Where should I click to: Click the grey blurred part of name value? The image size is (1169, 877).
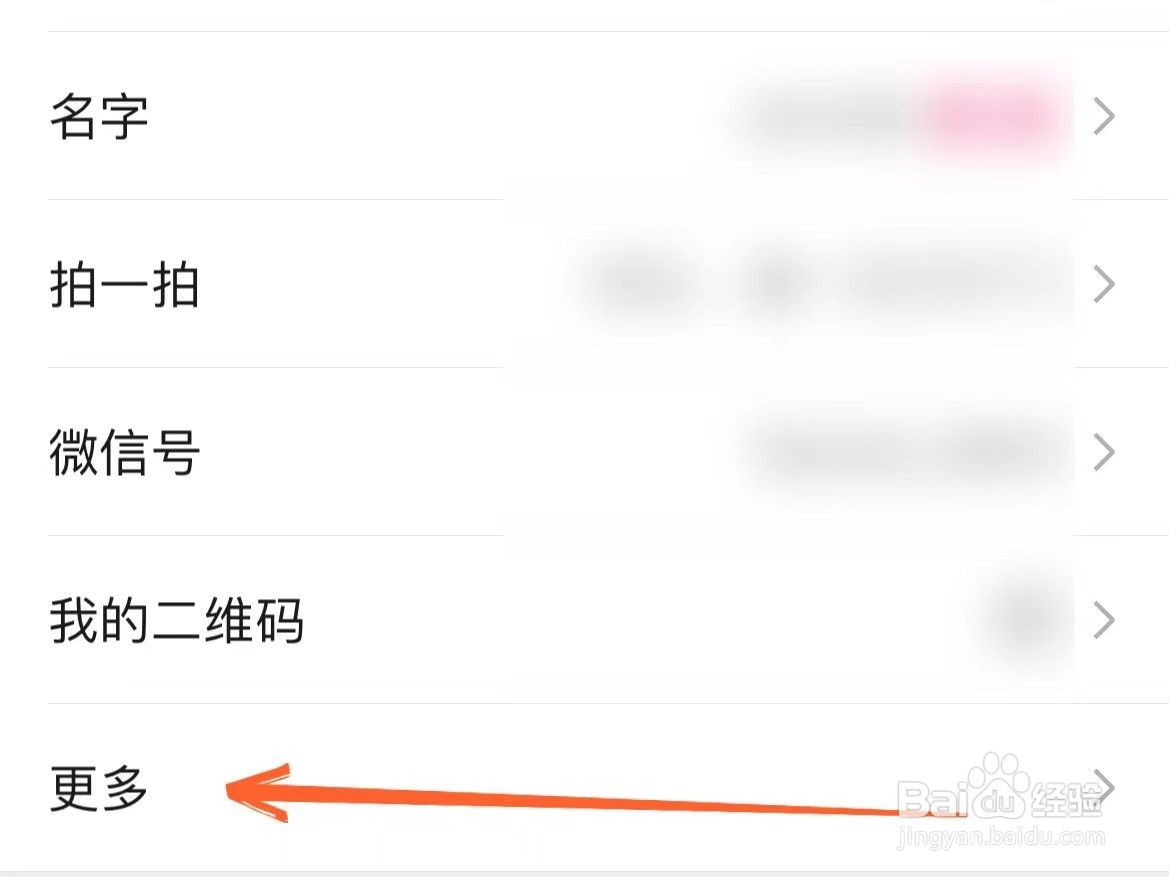(828, 118)
